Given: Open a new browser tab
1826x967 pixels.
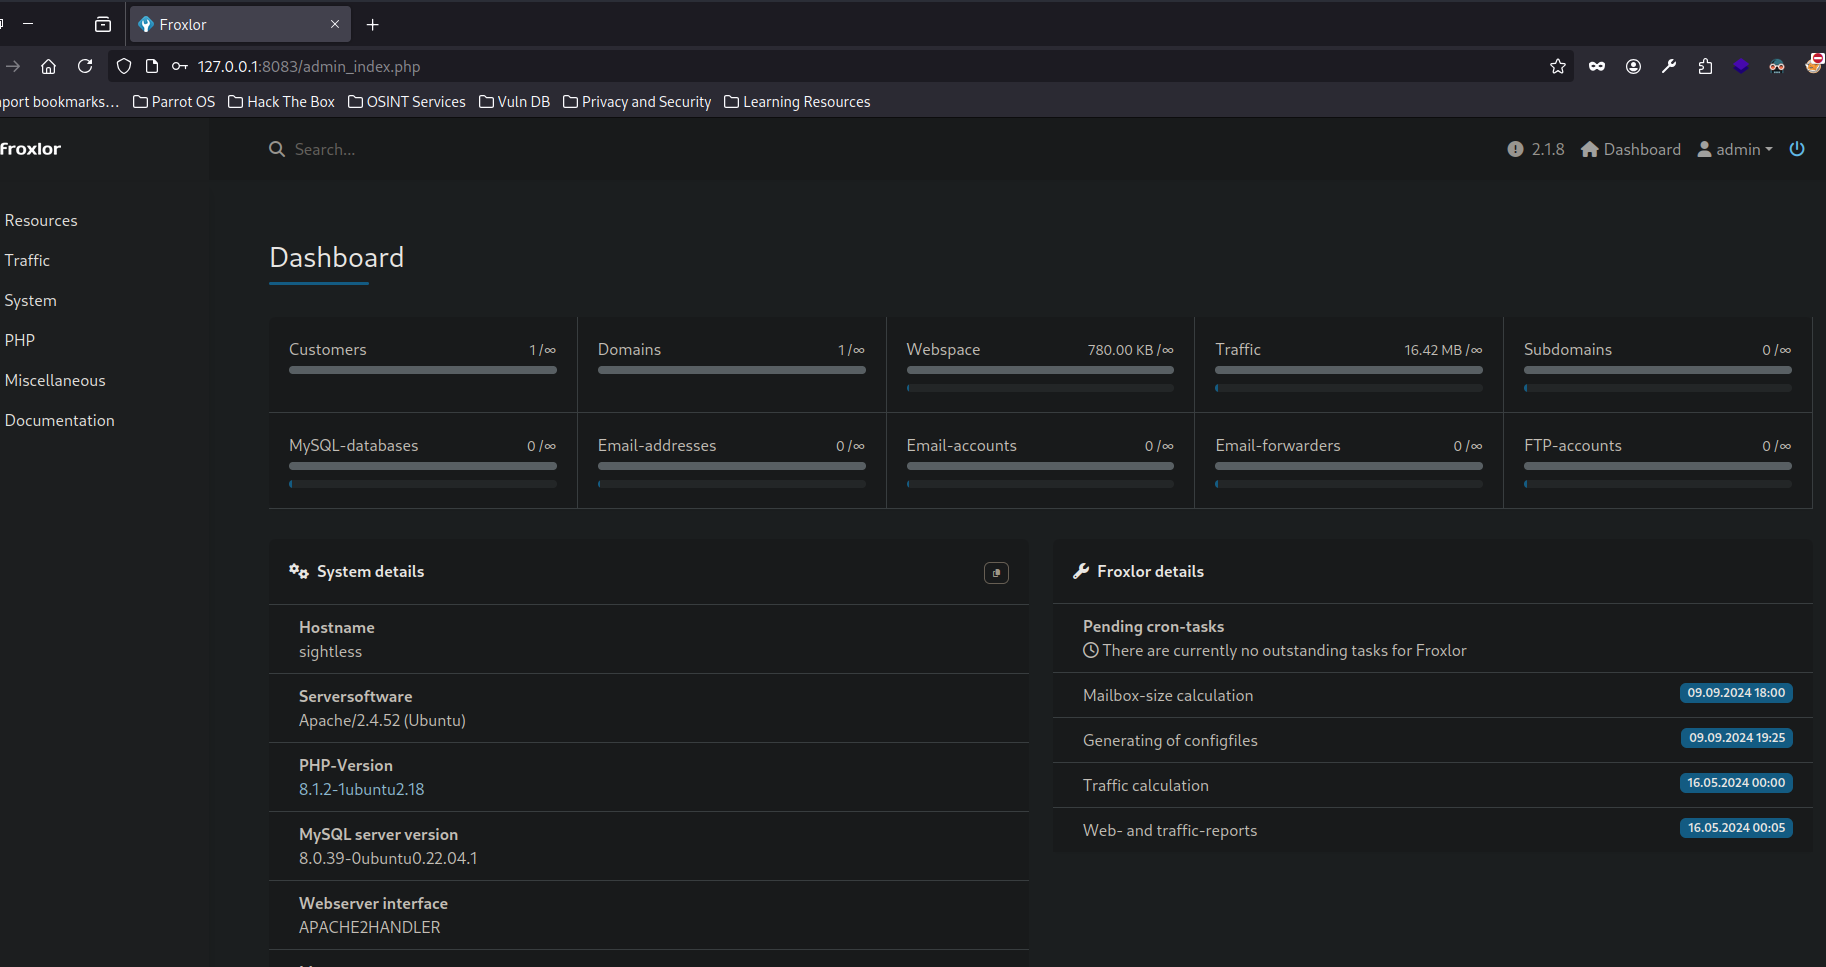Looking at the screenshot, I should pyautogui.click(x=373, y=24).
